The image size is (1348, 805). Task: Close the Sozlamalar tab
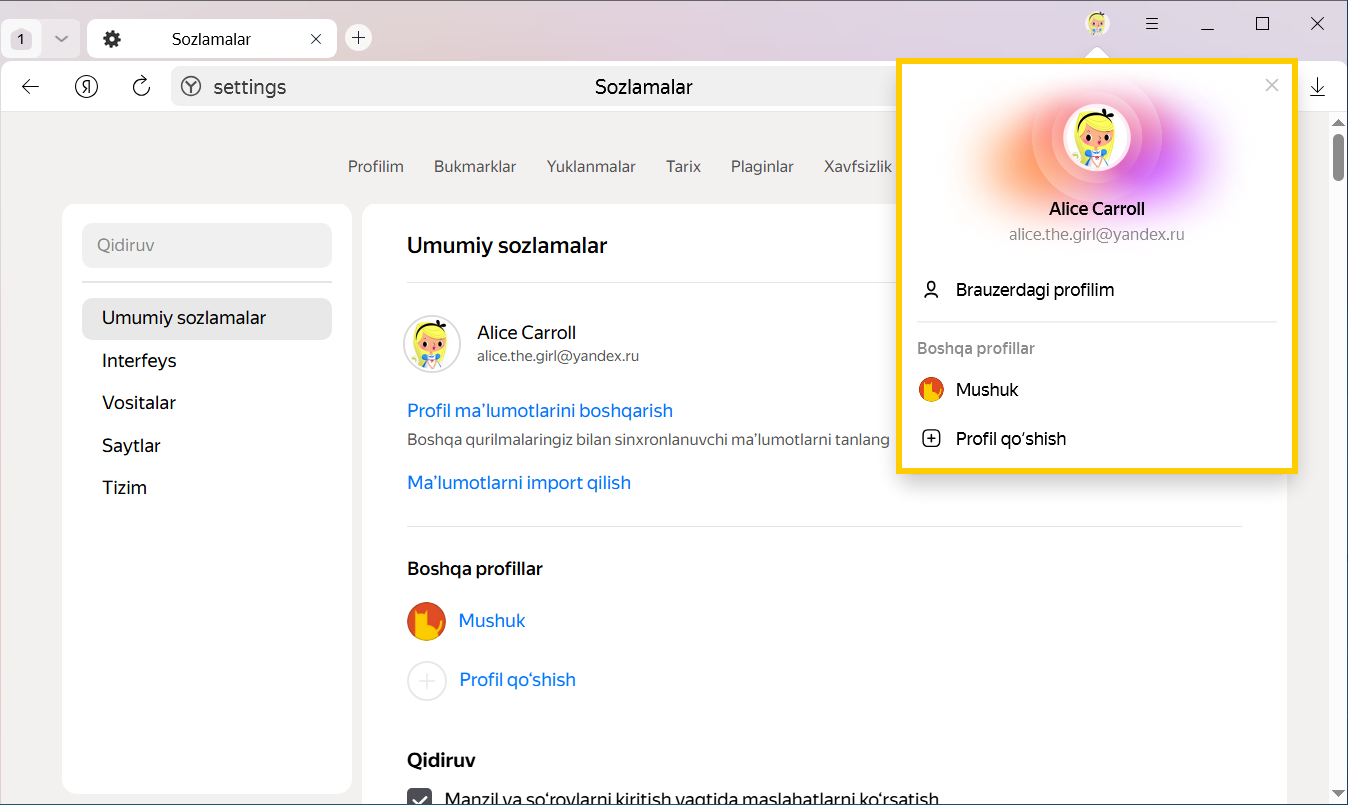coord(316,39)
